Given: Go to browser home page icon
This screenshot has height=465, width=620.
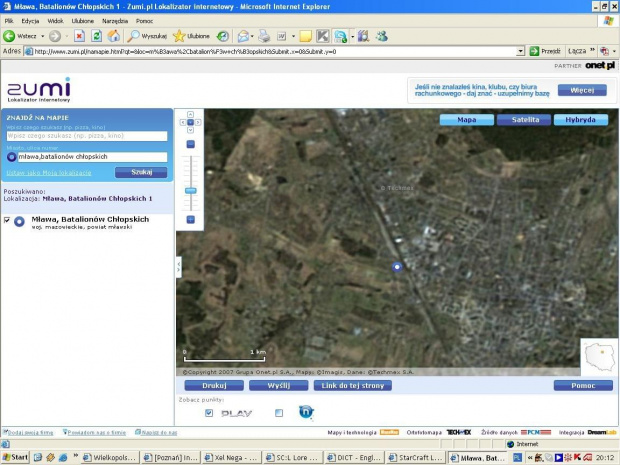Looking at the screenshot, I should 114,36.
